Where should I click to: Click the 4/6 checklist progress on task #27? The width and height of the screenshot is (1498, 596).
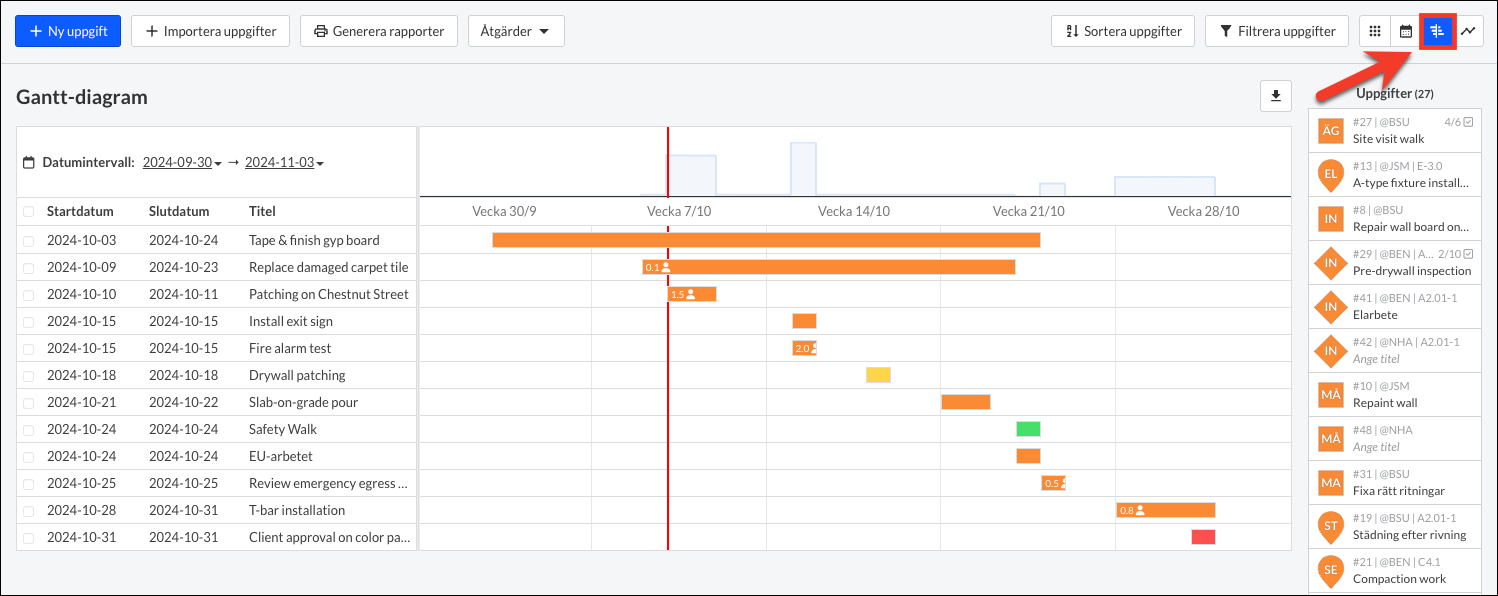click(x=1457, y=121)
